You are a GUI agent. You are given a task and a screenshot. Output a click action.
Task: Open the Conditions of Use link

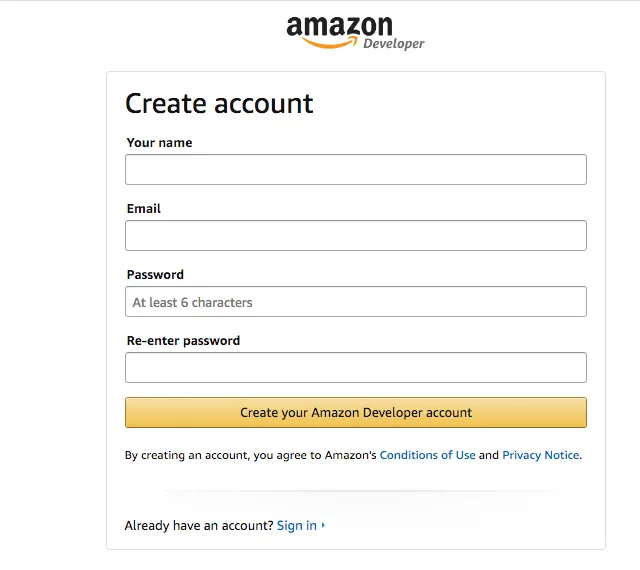click(x=427, y=455)
